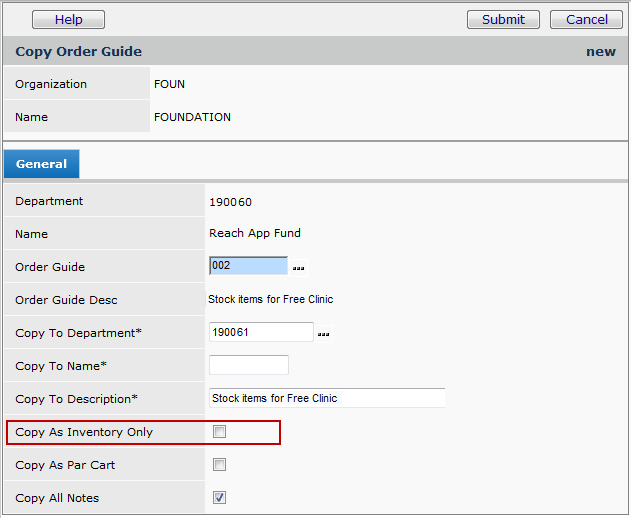Click the Copy Order Guide header title
Image resolution: width=631 pixels, height=518 pixels.
click(x=79, y=52)
